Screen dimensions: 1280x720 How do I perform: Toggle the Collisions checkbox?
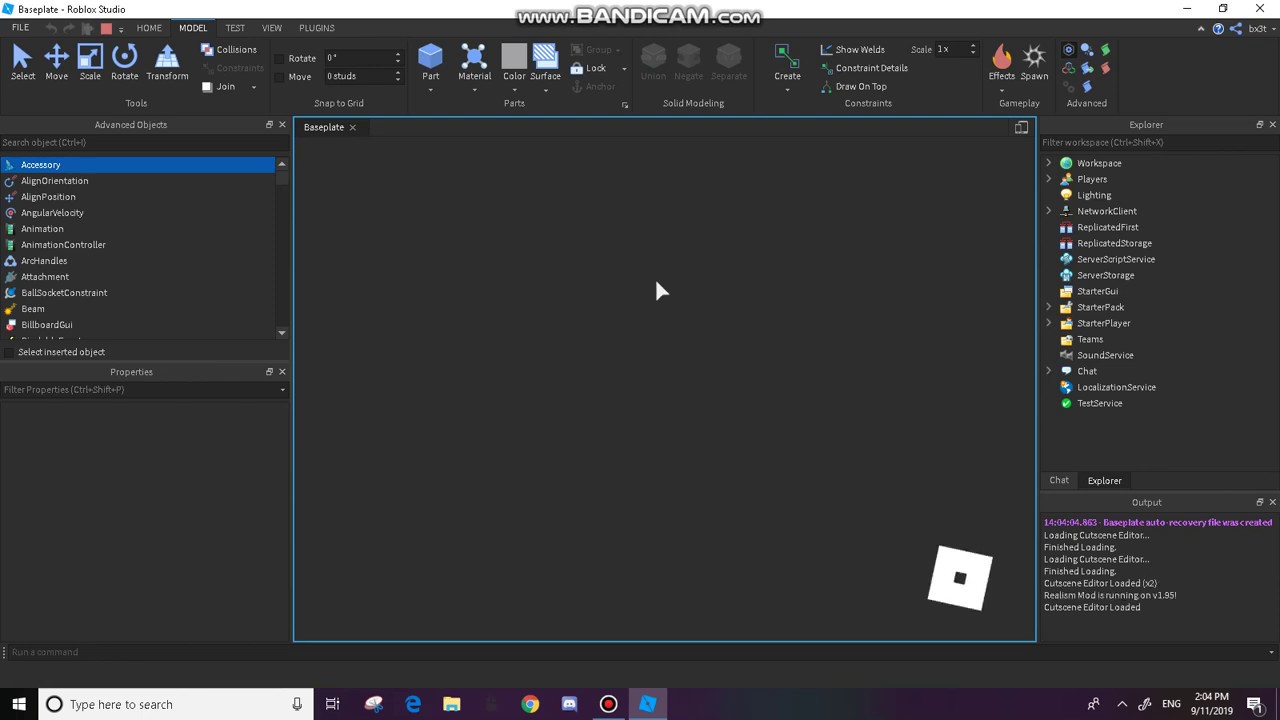[207, 49]
